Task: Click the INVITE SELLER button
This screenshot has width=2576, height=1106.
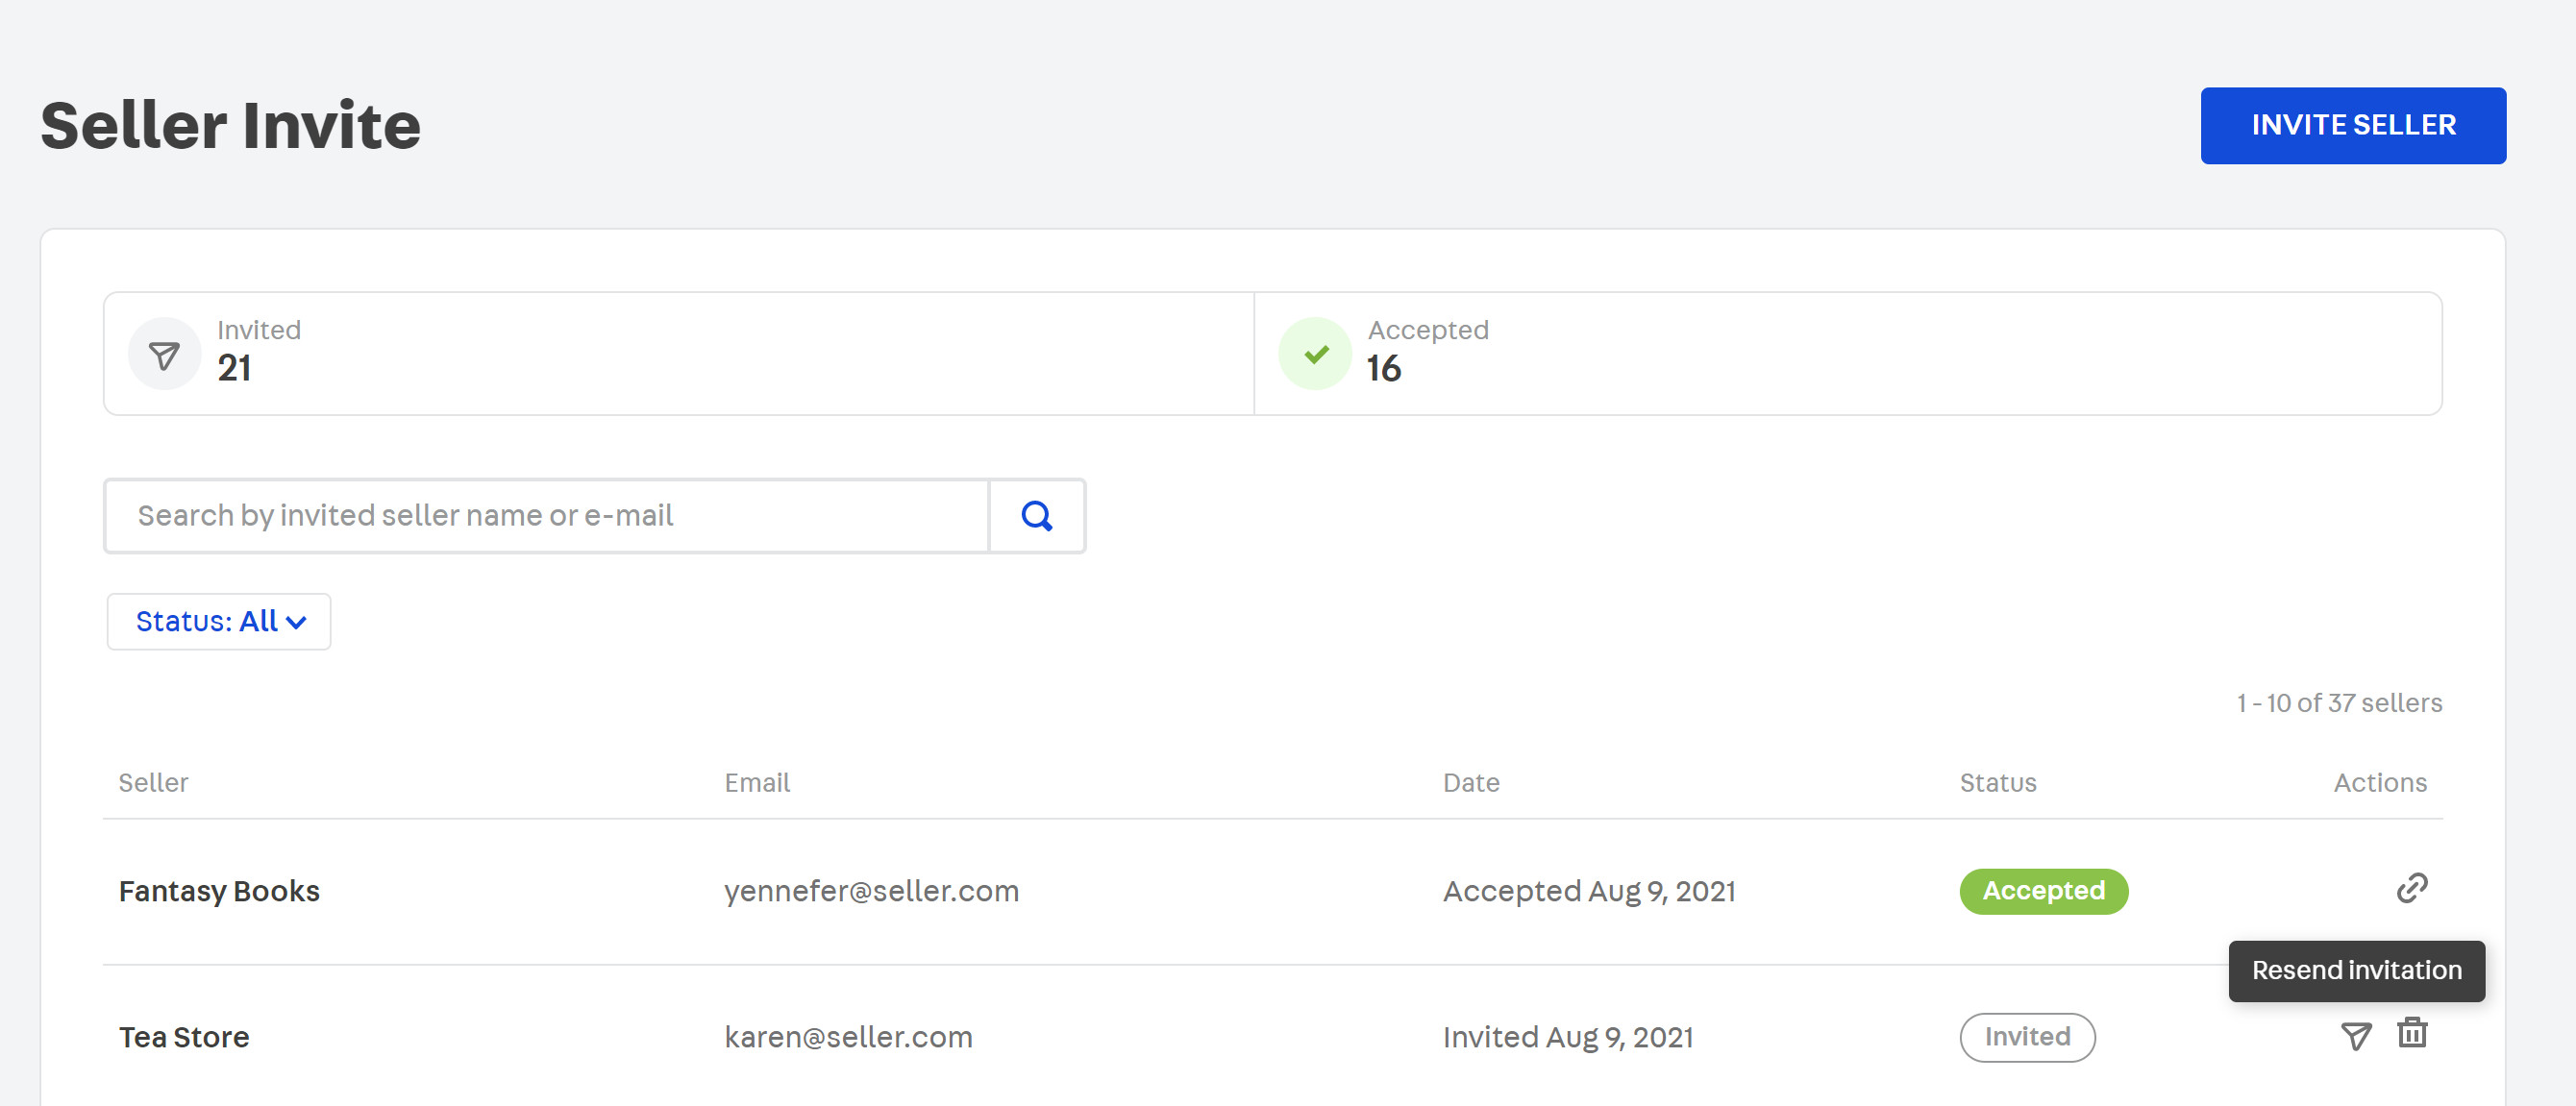Action: tap(2352, 126)
